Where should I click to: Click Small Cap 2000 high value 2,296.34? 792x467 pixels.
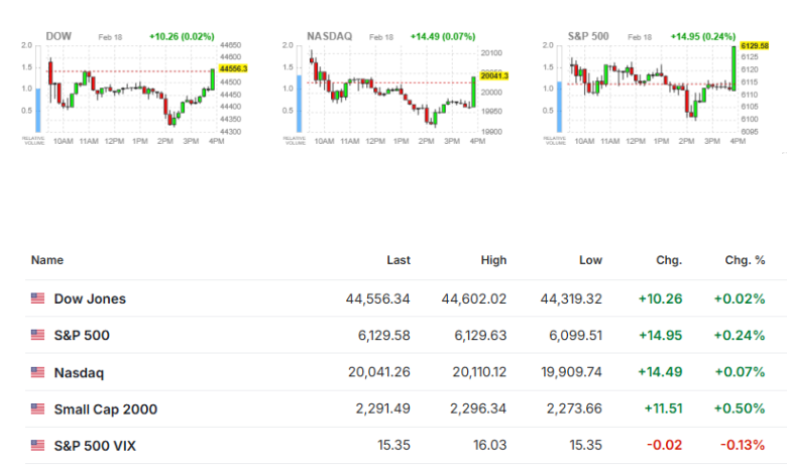(478, 408)
